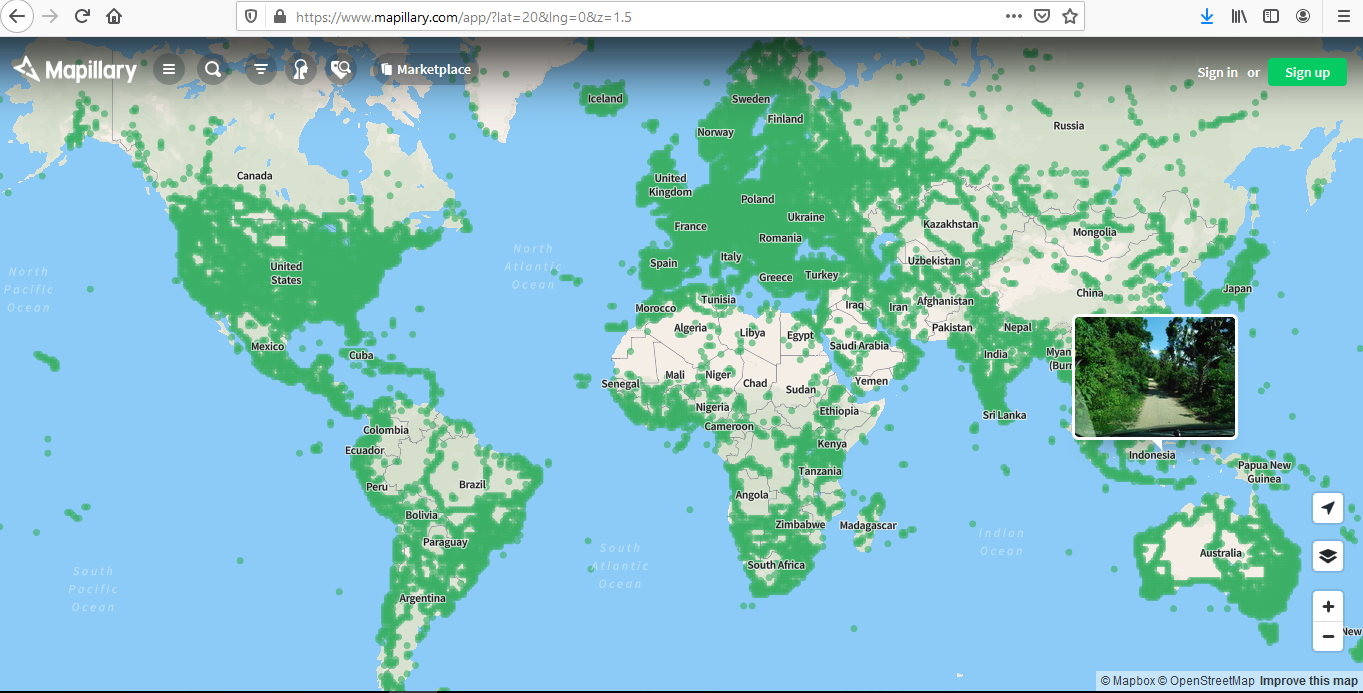This screenshot has width=1363, height=693.
Task: Click the locate me arrow button
Action: tap(1327, 509)
